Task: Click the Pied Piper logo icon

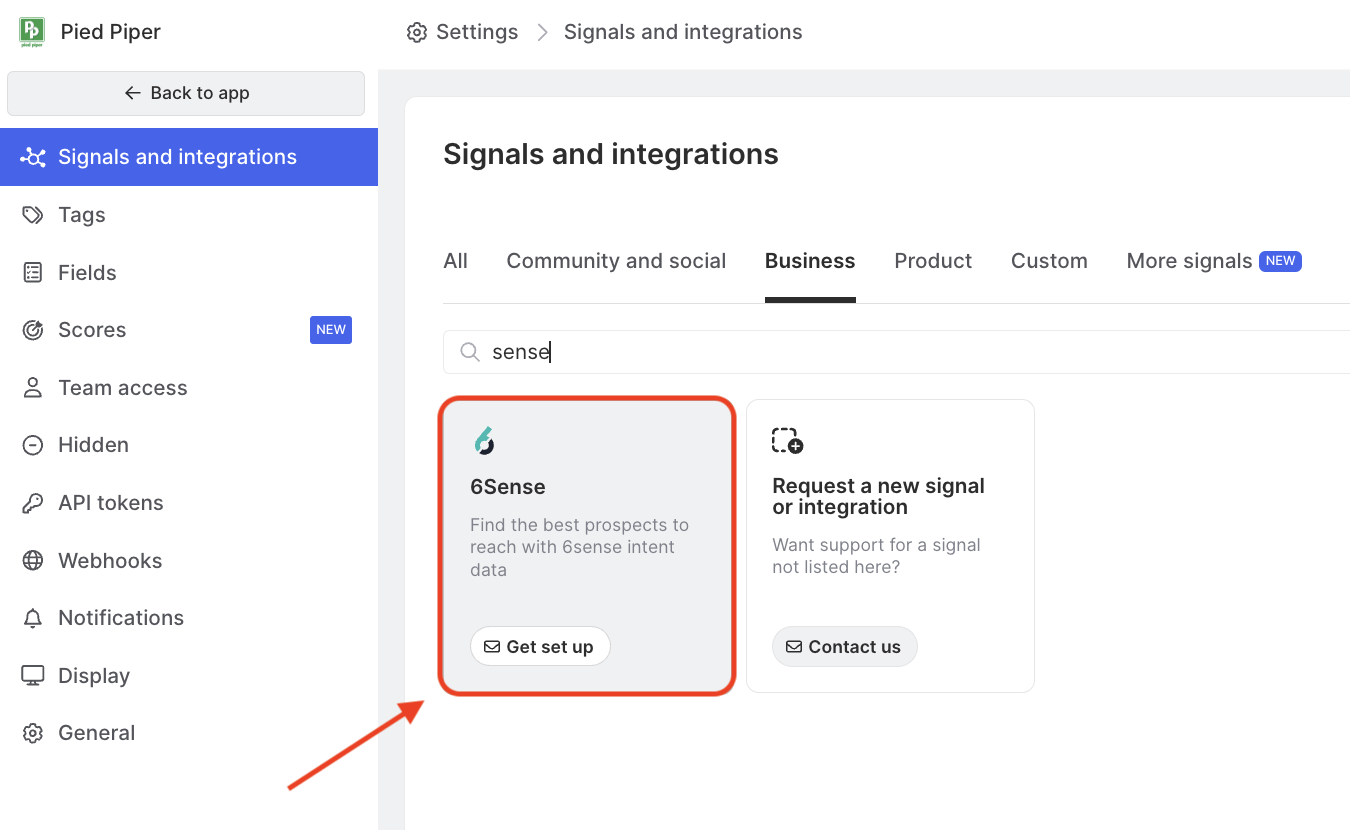Action: coord(32,32)
